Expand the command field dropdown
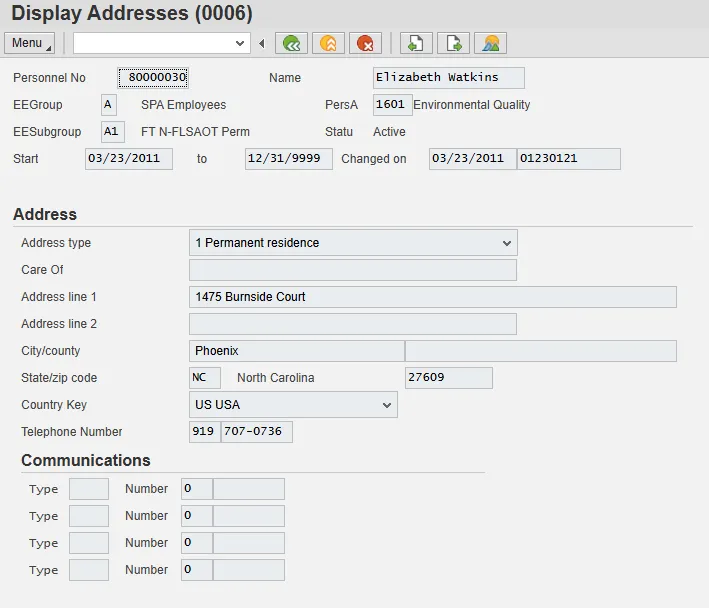 [240, 43]
